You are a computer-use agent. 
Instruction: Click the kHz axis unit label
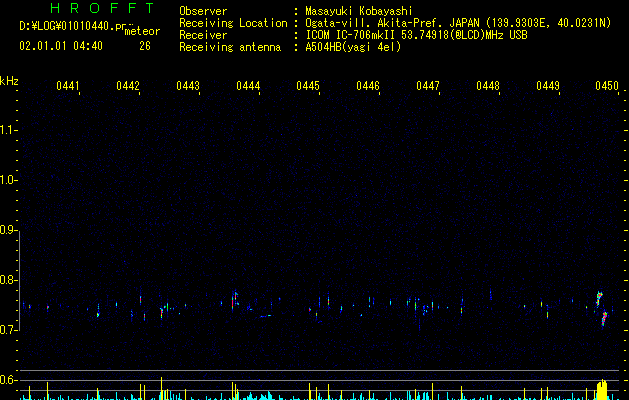pos(9,81)
